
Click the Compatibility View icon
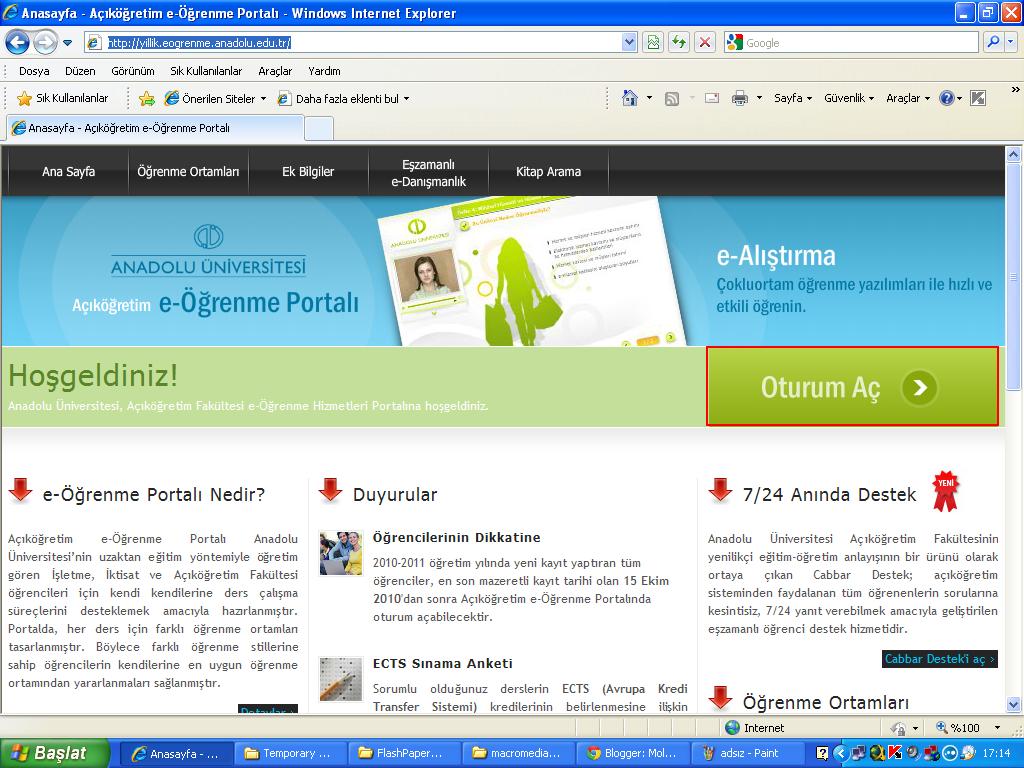pos(653,43)
